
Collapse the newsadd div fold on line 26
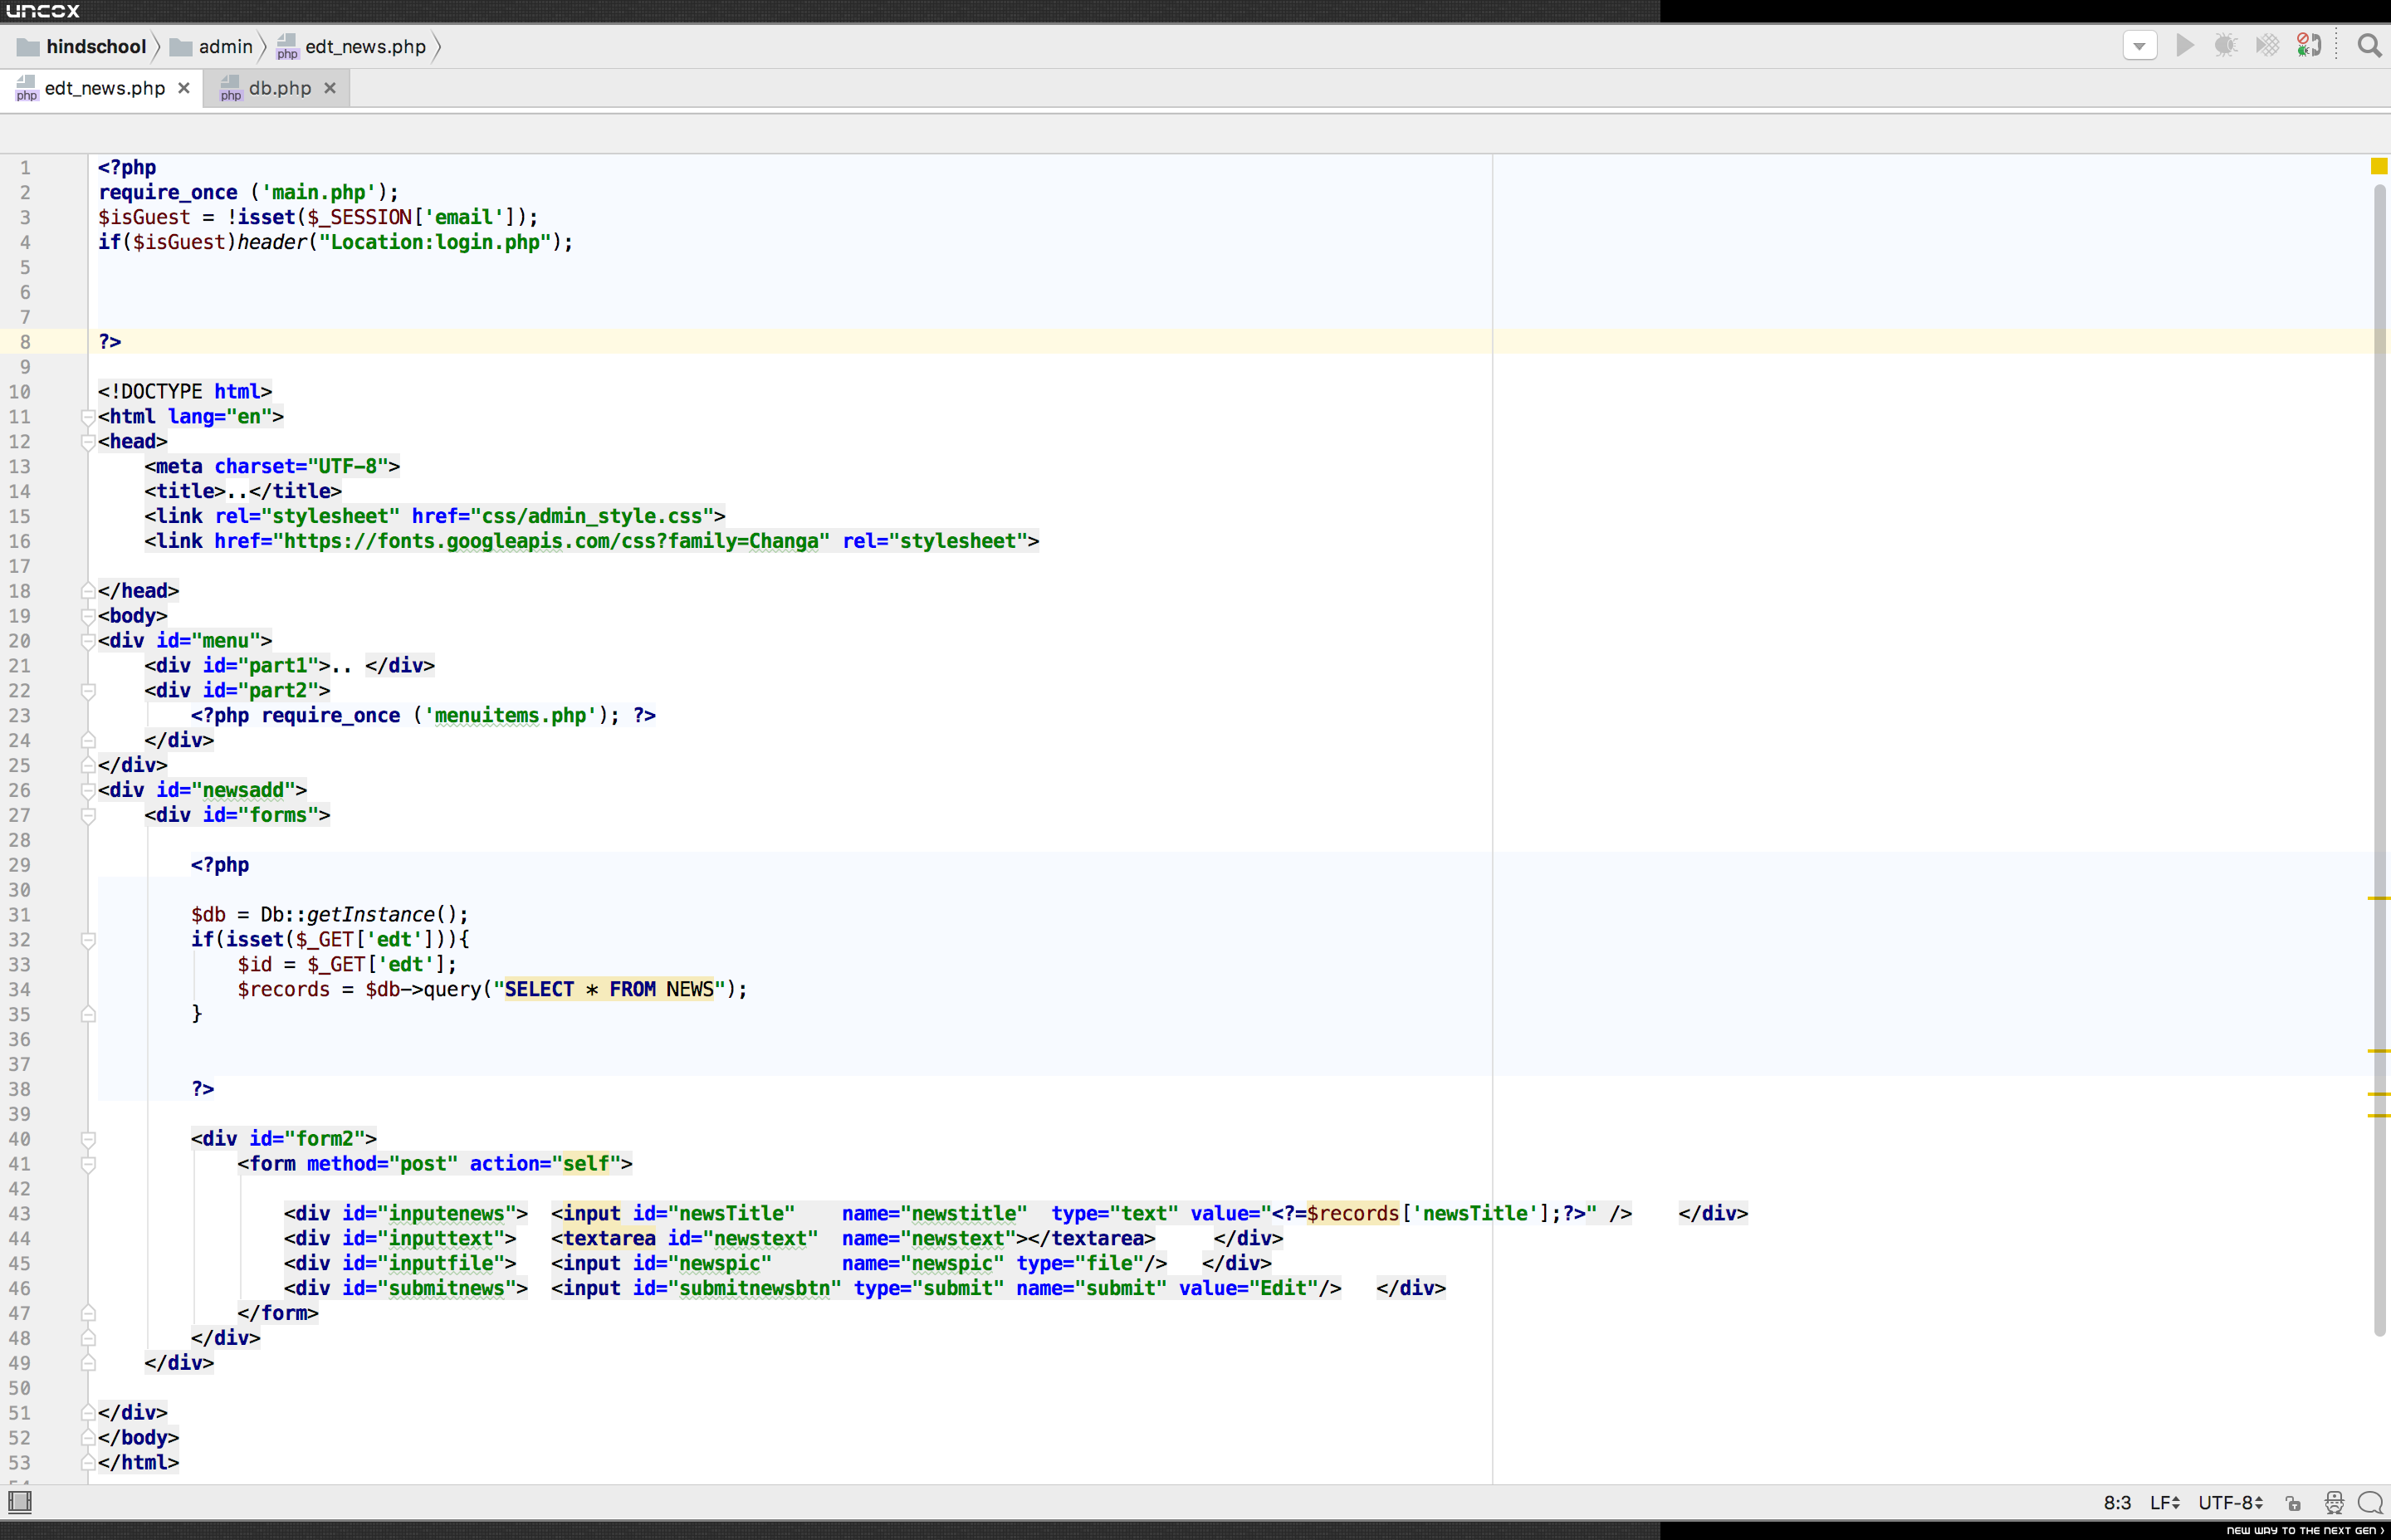coord(88,790)
